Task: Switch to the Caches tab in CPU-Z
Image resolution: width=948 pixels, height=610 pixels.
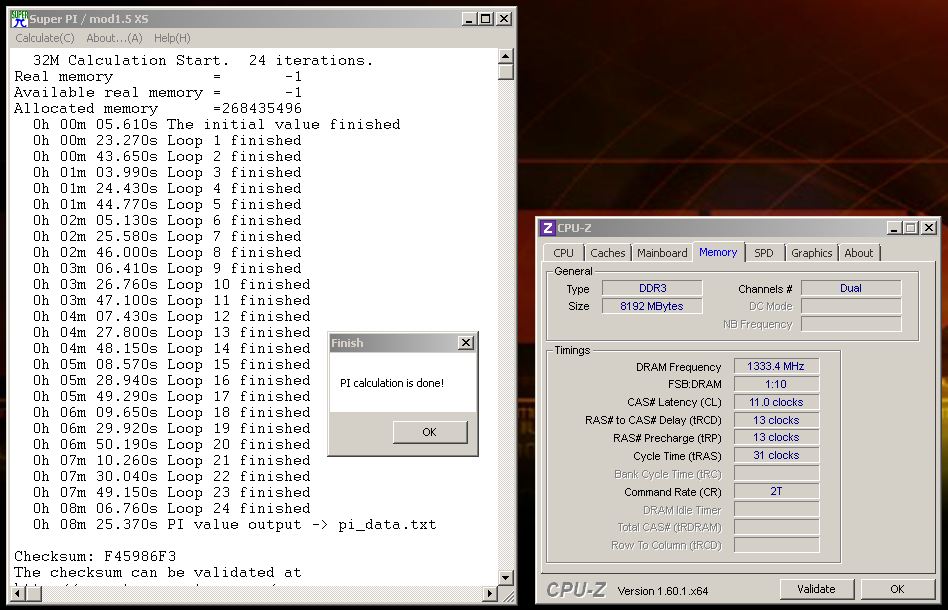Action: 608,253
